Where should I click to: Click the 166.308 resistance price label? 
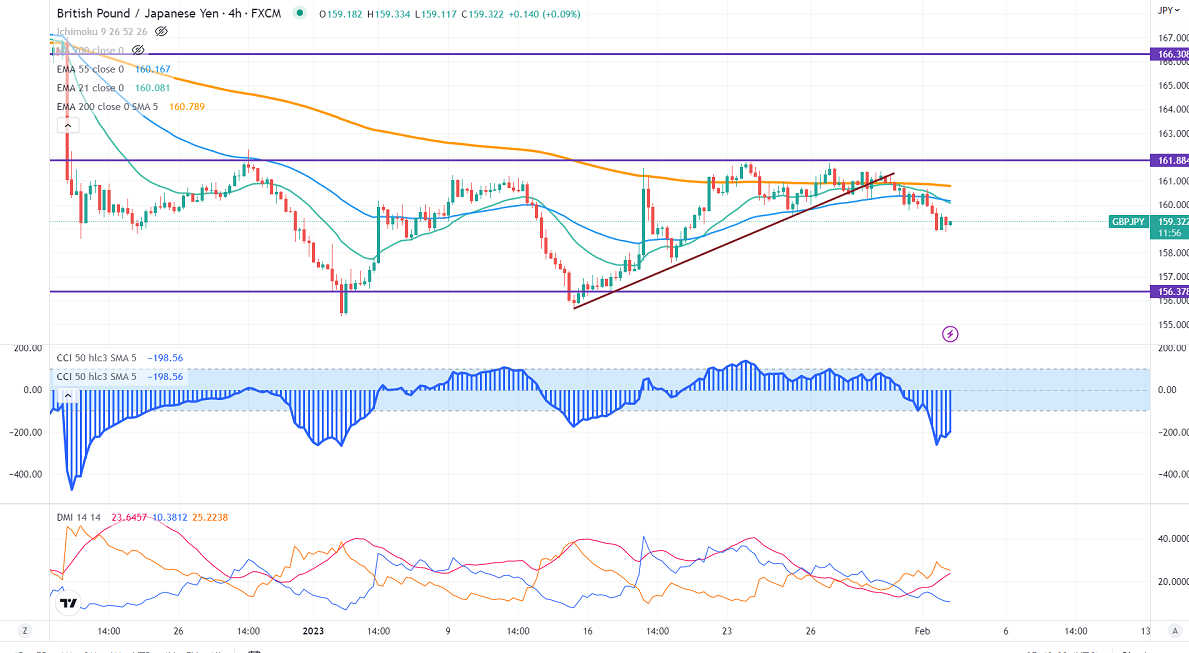1171,54
